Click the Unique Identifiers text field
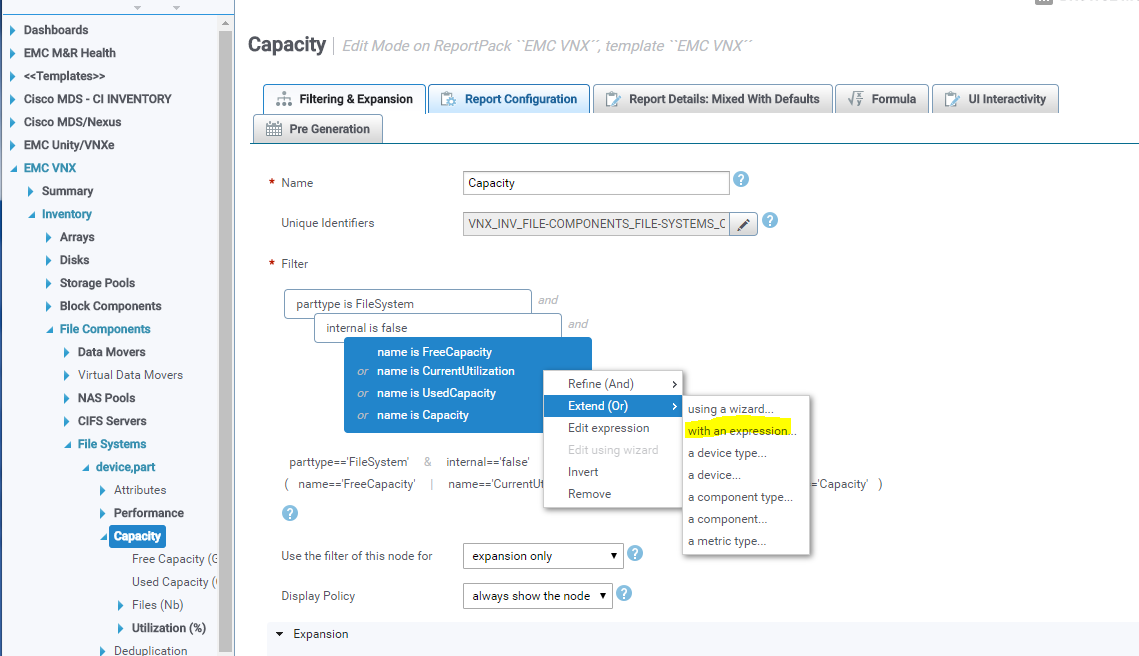This screenshot has width=1139, height=656. coord(596,224)
